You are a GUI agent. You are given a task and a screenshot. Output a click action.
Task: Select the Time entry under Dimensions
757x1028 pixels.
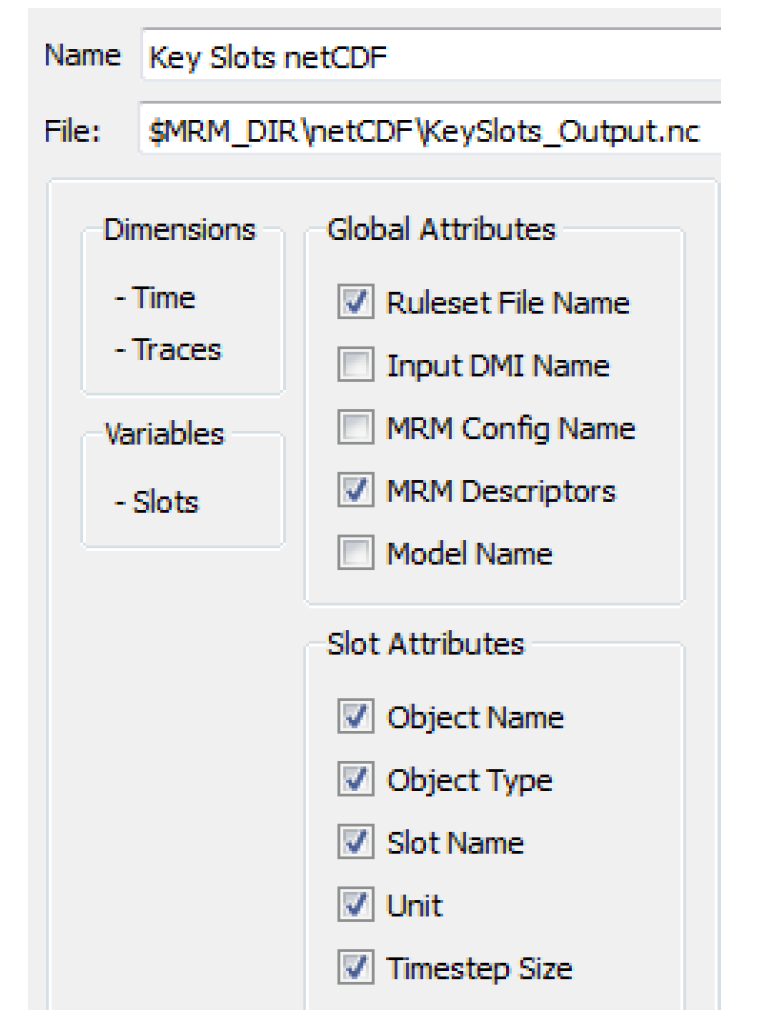pos(155,298)
